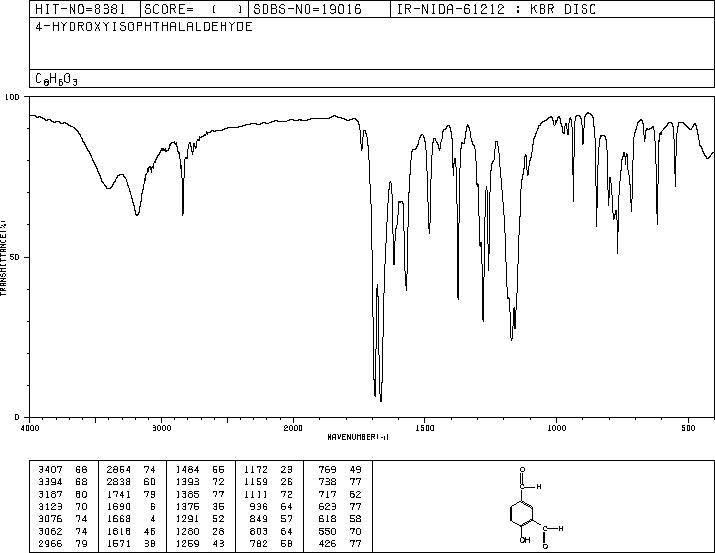Click the 1269 peak entry
Image resolution: width=715 pixels, height=553 pixels.
(x=200, y=543)
